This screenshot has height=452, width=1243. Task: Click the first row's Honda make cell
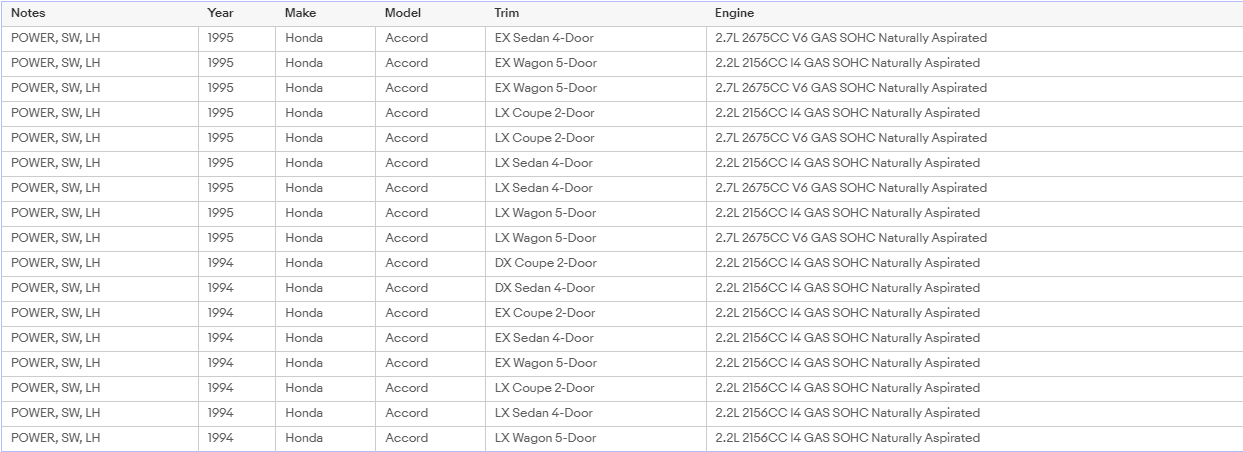[326, 38]
